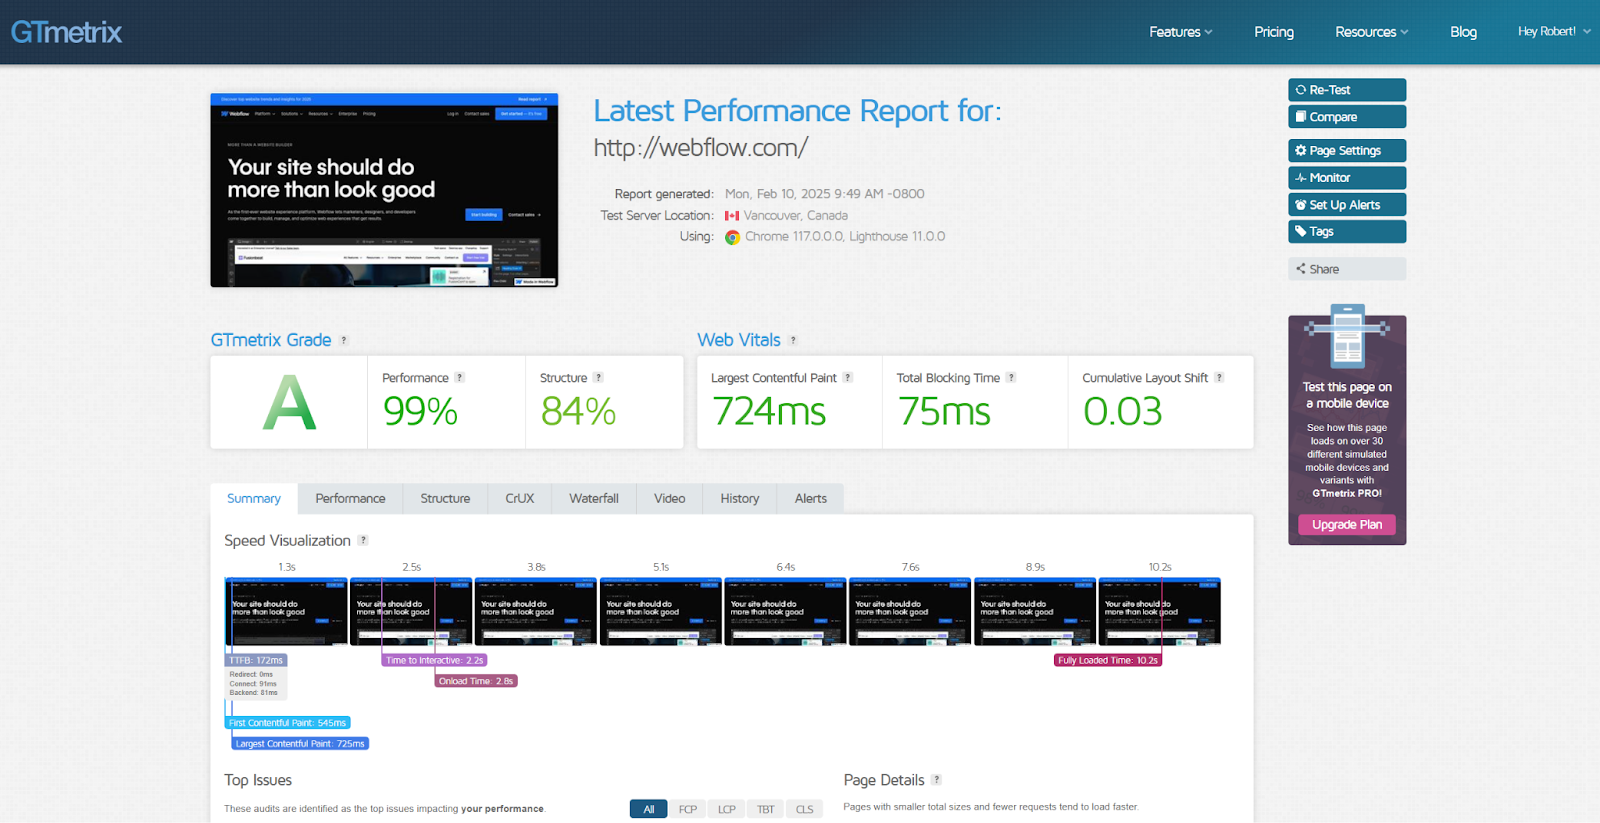Image resolution: width=1600 pixels, height=823 pixels.
Task: Click the Performance score help icon
Action: point(460,378)
